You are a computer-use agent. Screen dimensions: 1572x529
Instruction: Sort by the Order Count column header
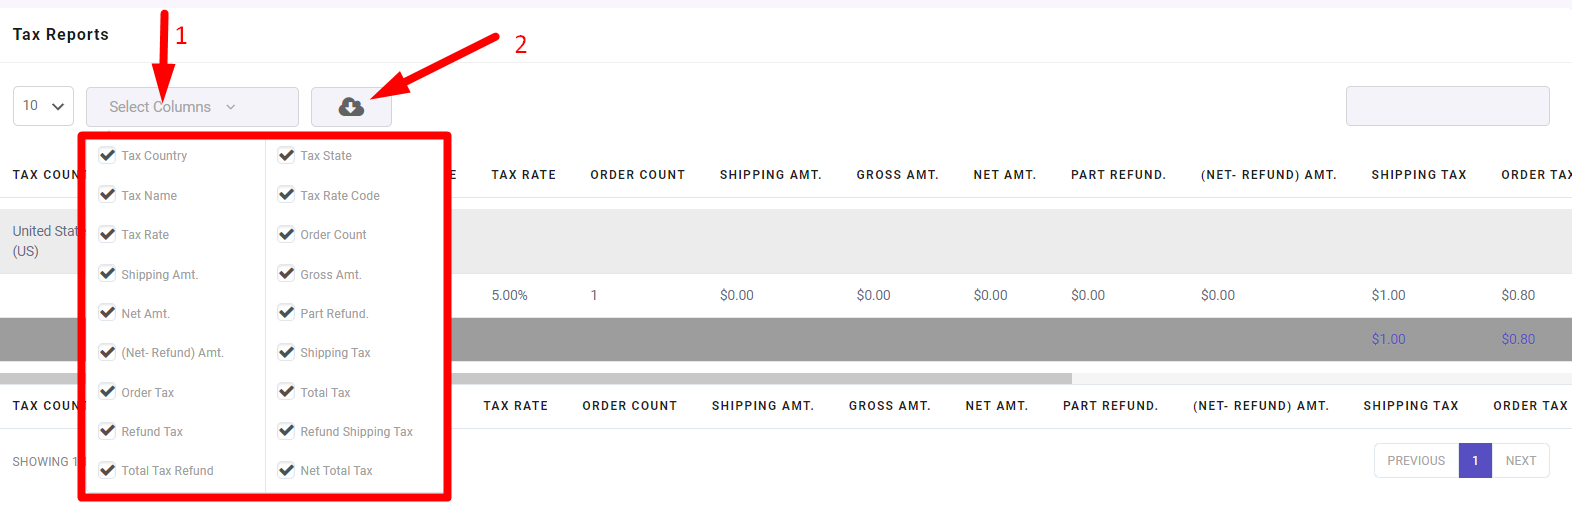pyautogui.click(x=637, y=175)
